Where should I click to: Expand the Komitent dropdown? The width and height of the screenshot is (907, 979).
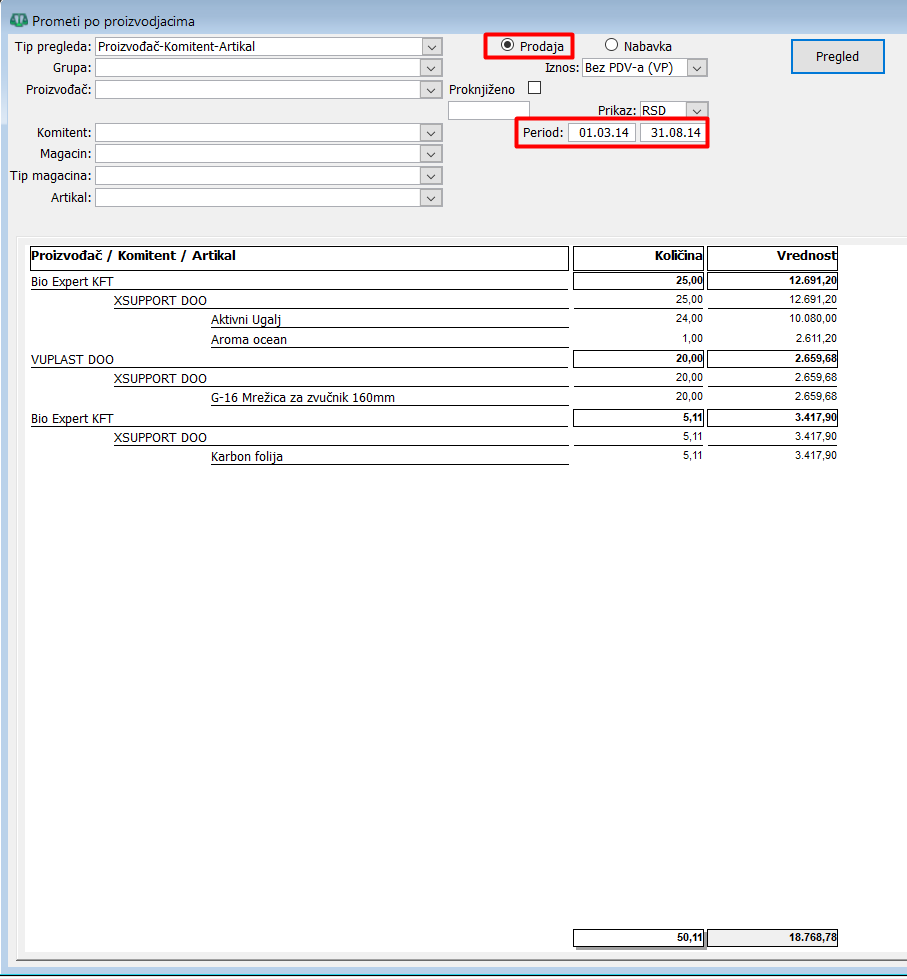pyautogui.click(x=431, y=133)
